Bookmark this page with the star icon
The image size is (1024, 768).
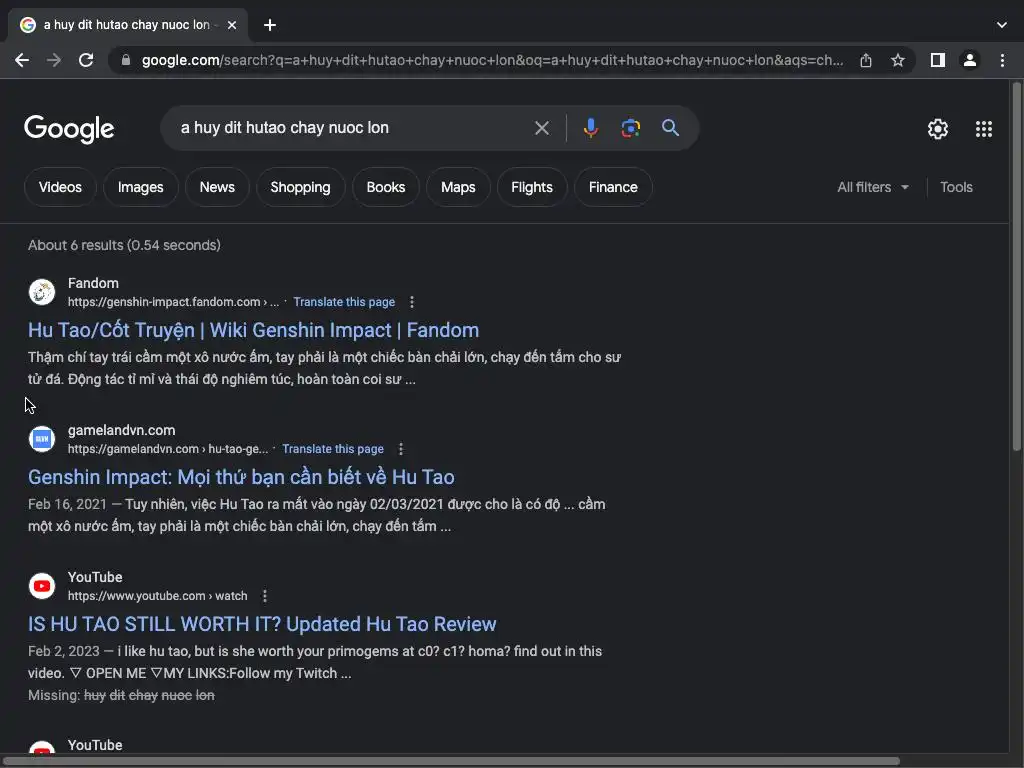coord(898,60)
